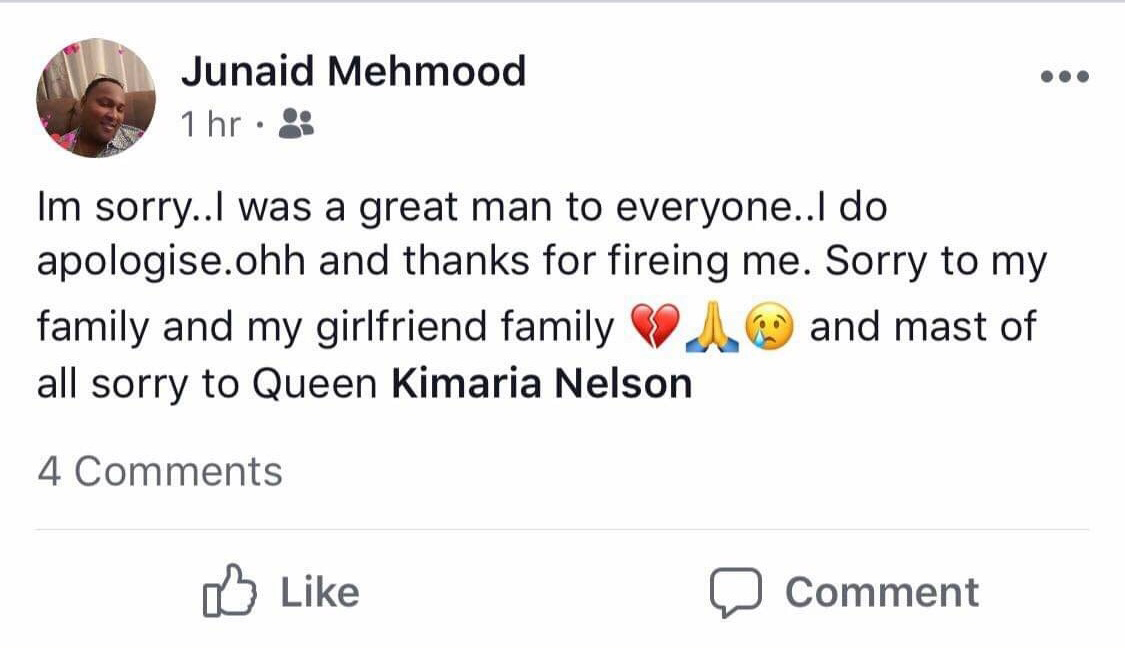Click the friends audience icon
This screenshot has width=1125, height=648.
tap(296, 124)
